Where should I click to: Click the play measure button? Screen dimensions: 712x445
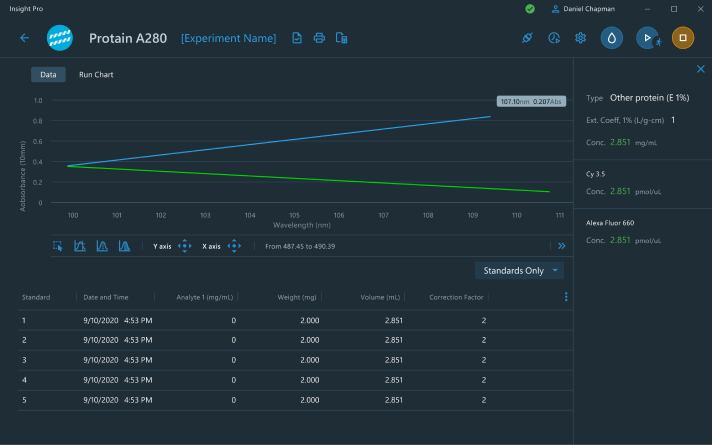[x=647, y=38]
